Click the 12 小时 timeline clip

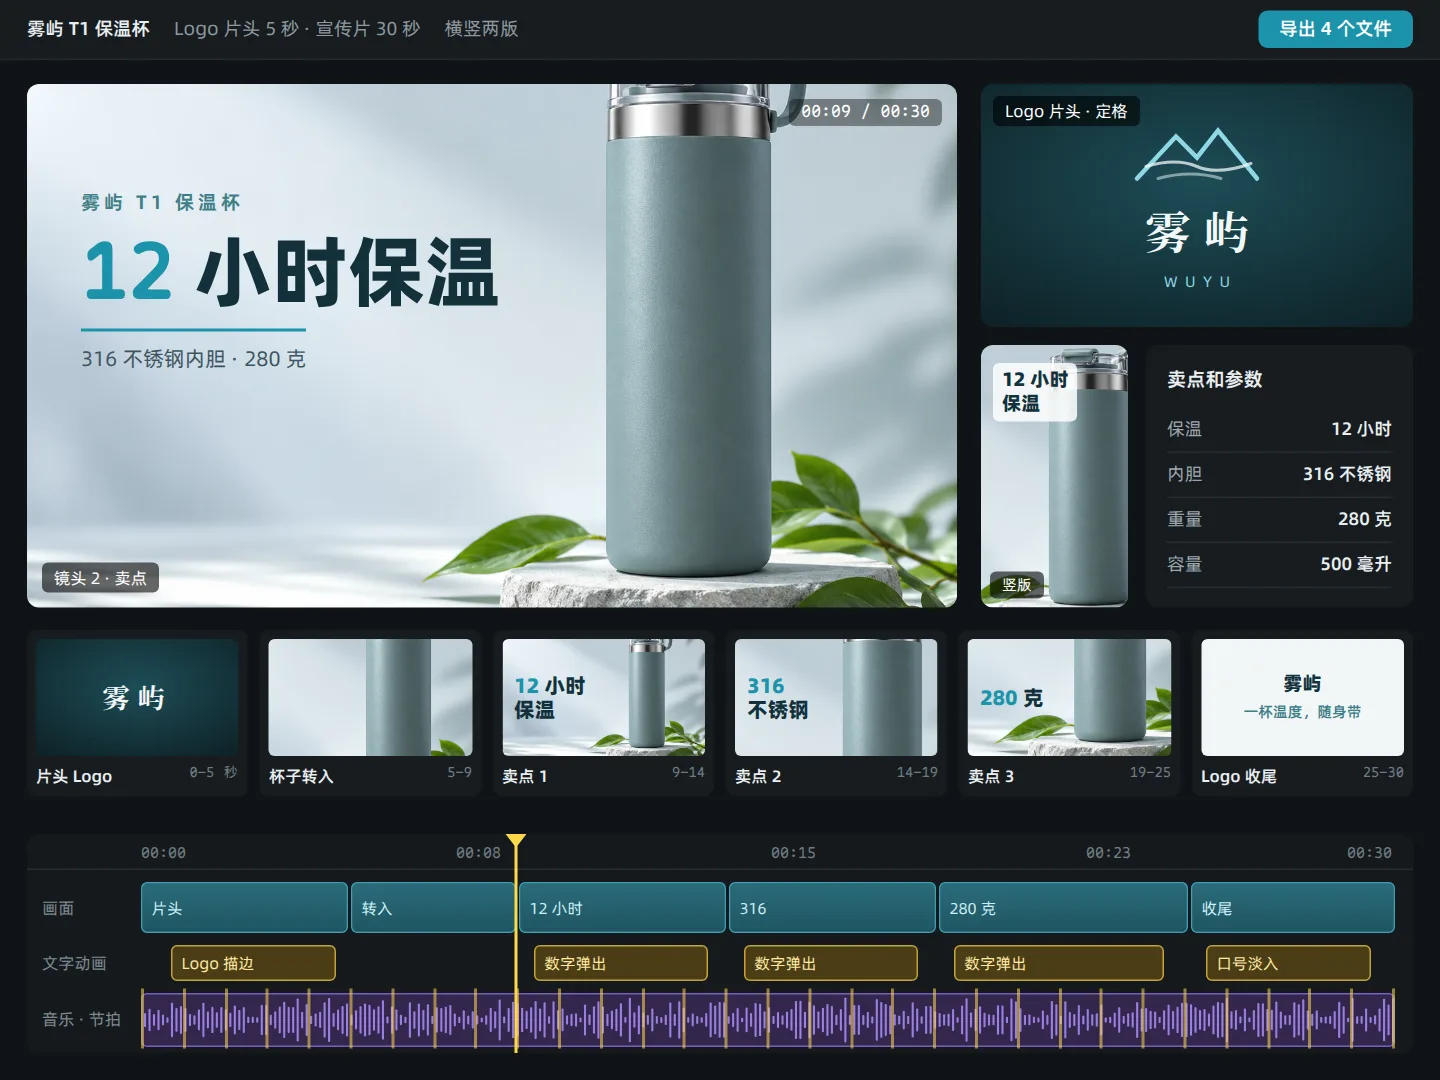click(x=622, y=908)
